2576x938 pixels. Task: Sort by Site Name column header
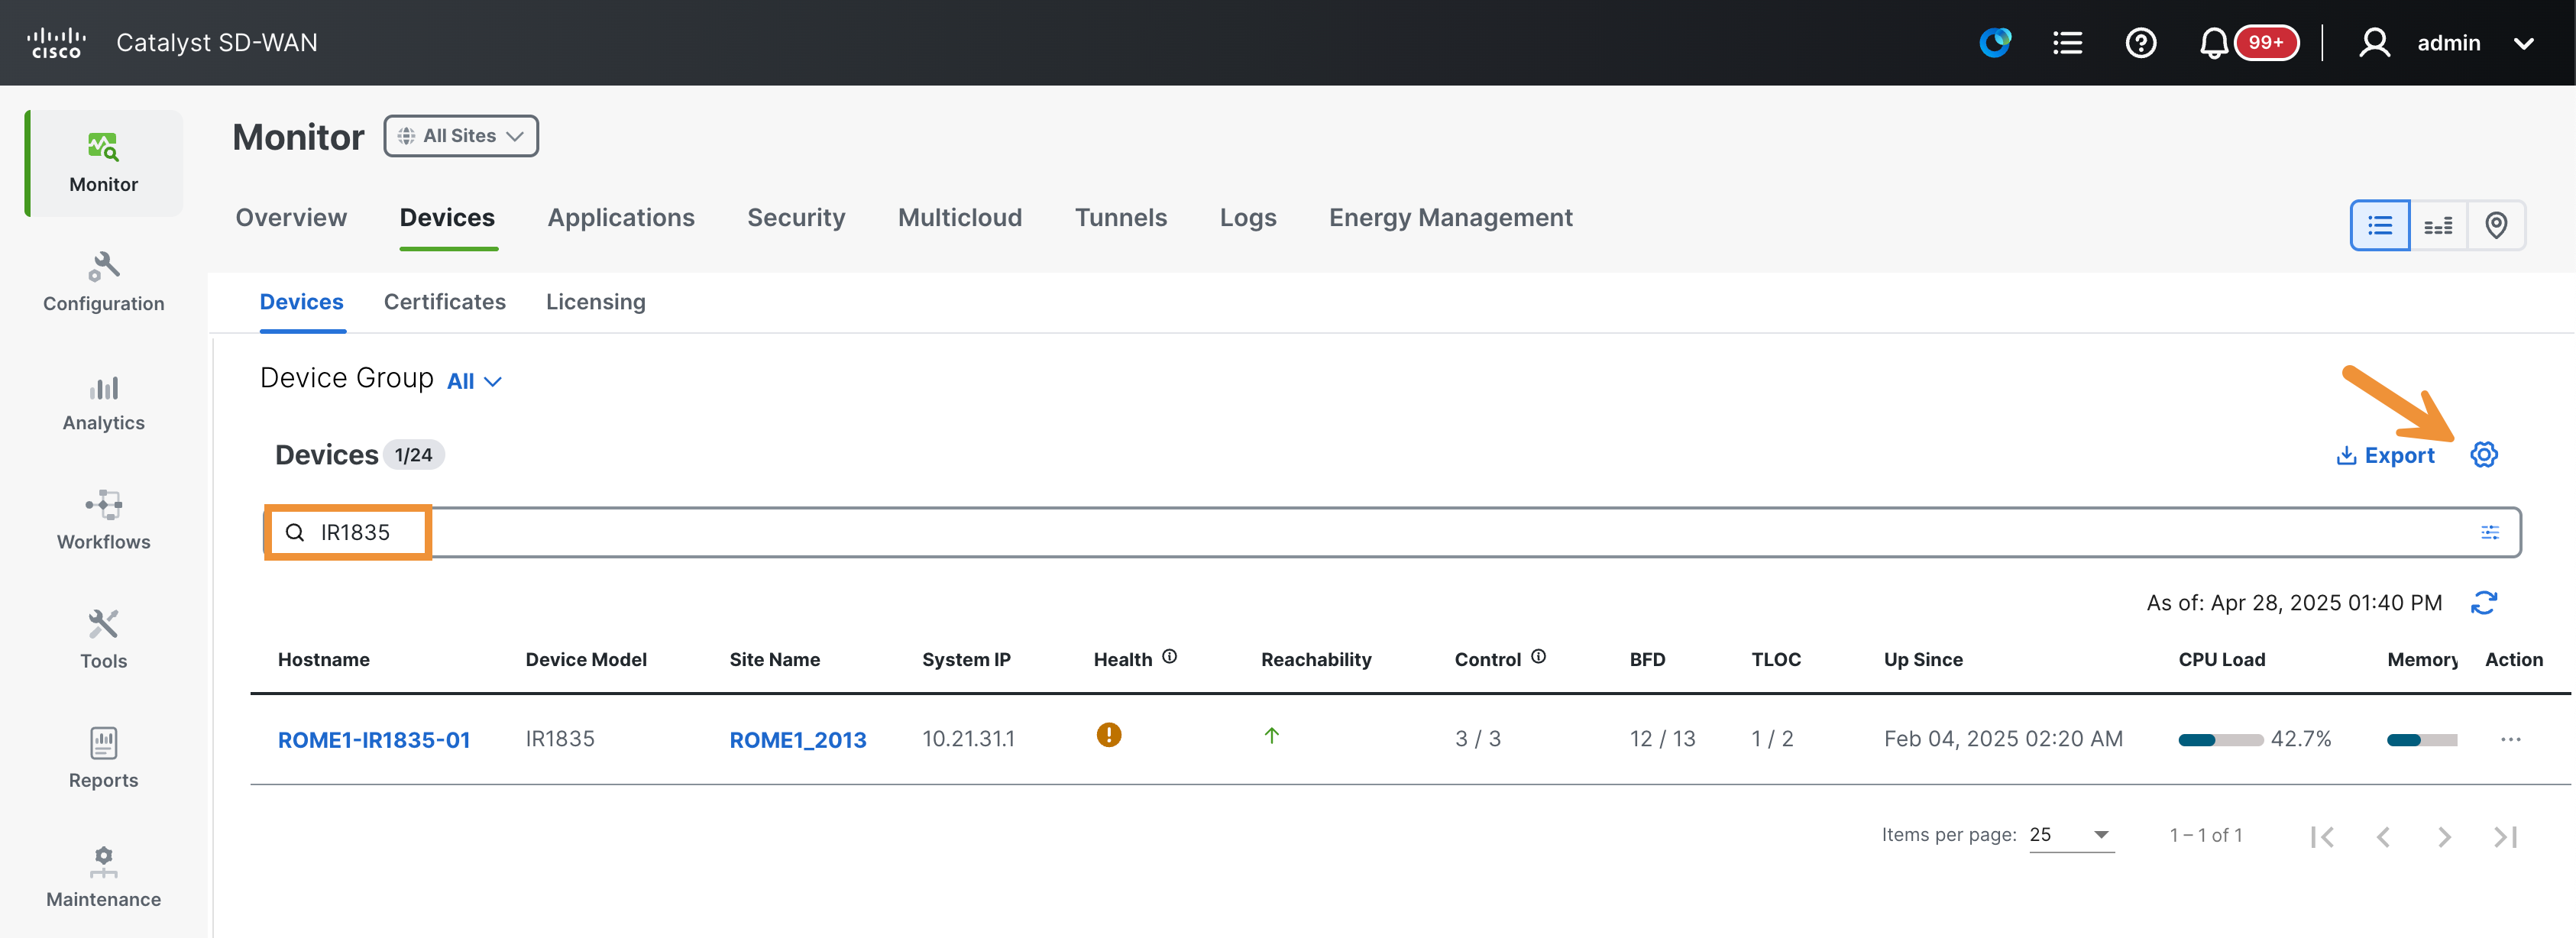(x=775, y=660)
